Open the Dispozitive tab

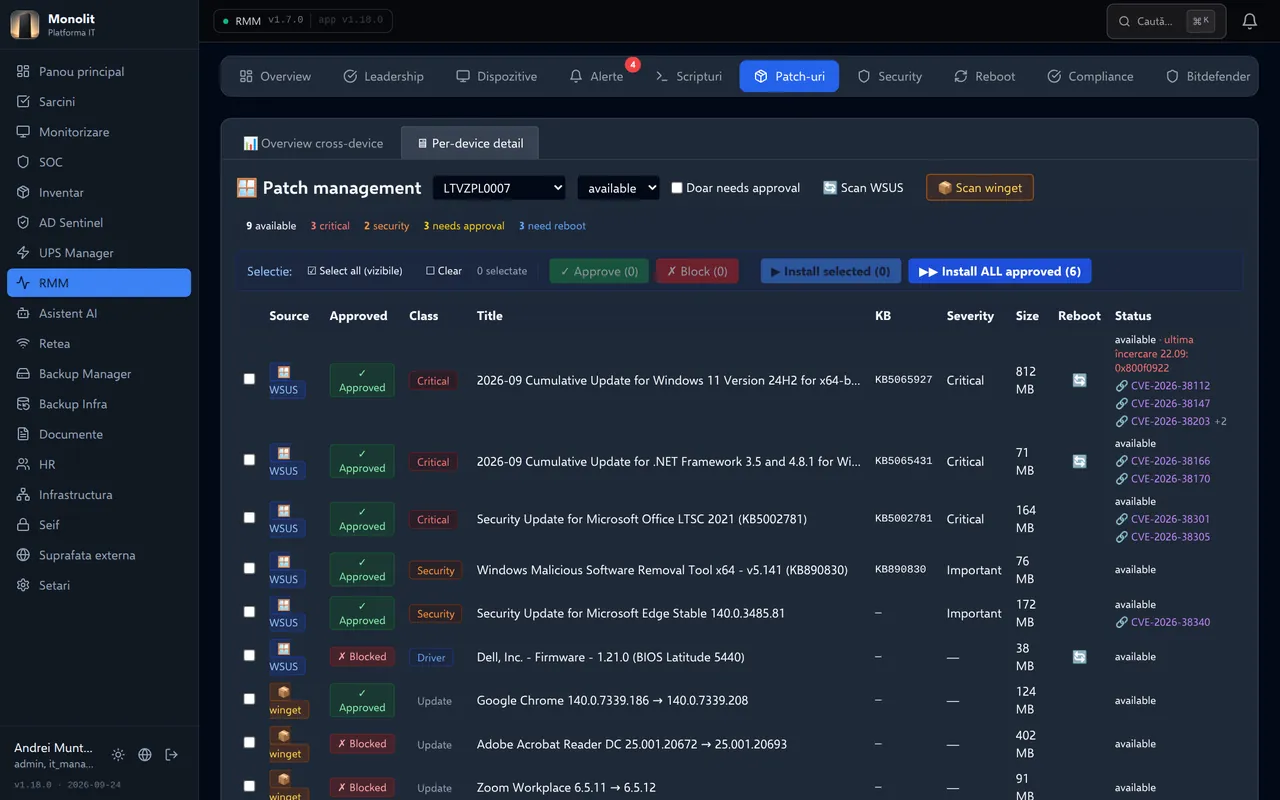click(496, 76)
